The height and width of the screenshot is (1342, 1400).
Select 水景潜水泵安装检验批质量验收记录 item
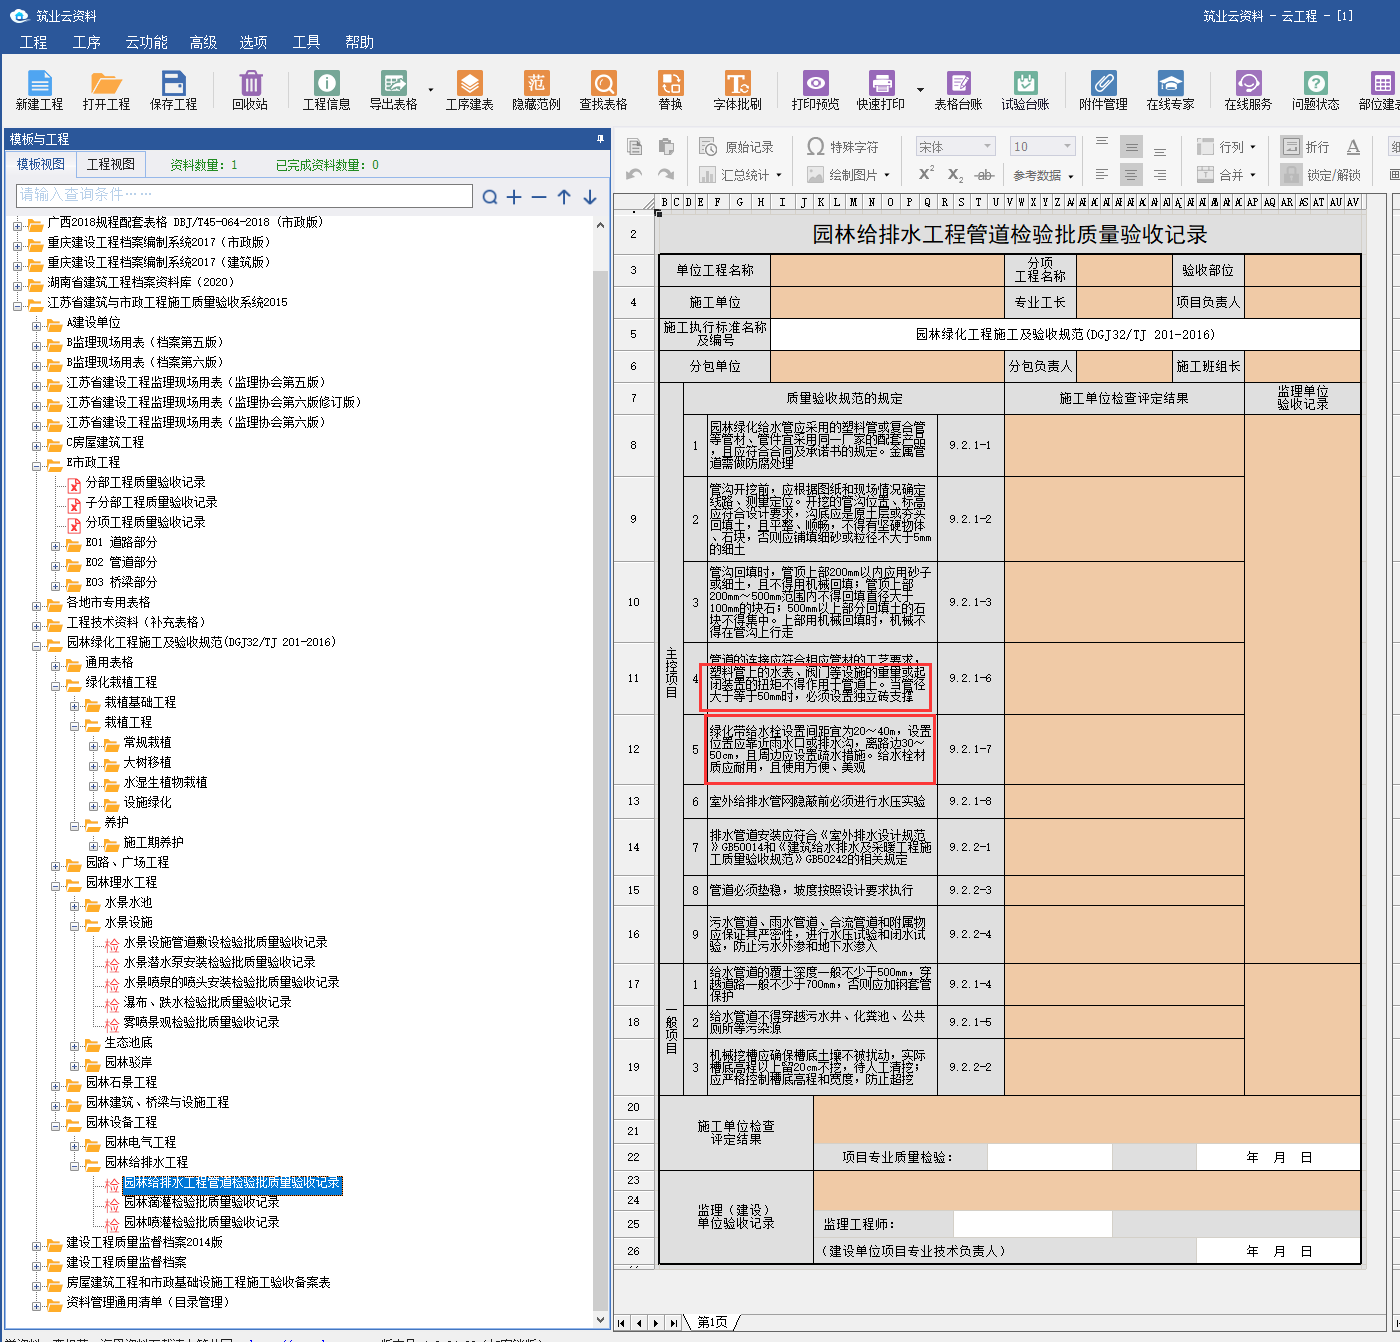coord(219,962)
